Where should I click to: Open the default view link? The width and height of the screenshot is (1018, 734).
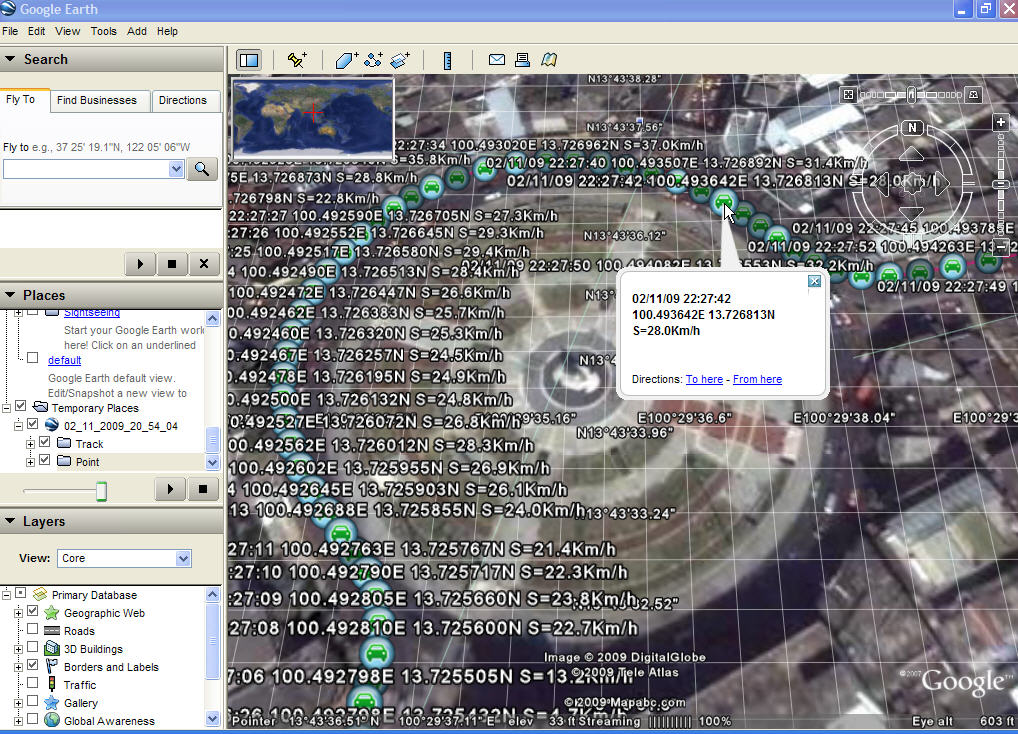tap(64, 360)
